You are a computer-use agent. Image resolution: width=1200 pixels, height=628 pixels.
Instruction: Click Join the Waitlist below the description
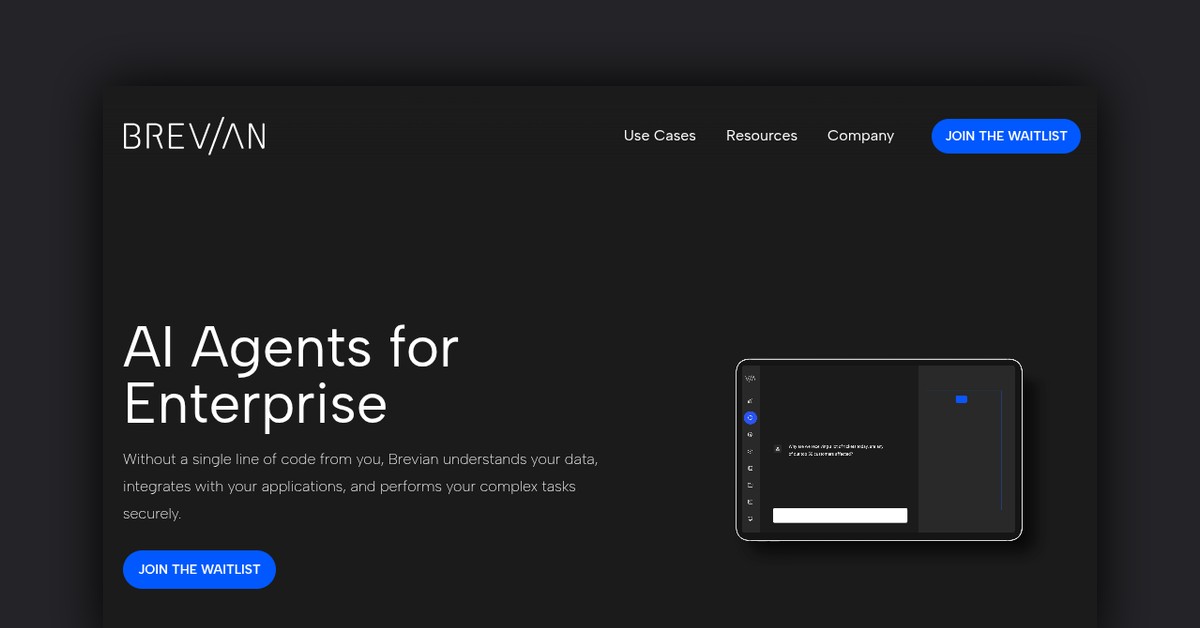(199, 569)
